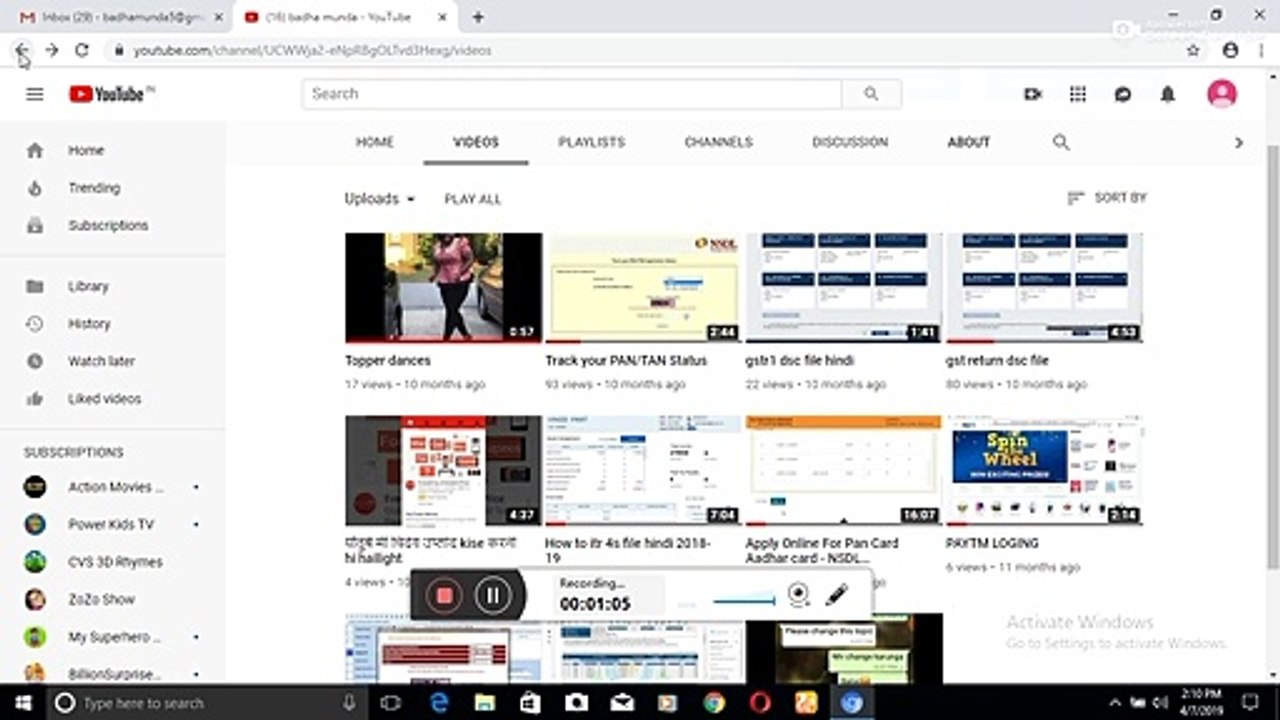Open the YouTube apps grid icon

tap(1078, 94)
